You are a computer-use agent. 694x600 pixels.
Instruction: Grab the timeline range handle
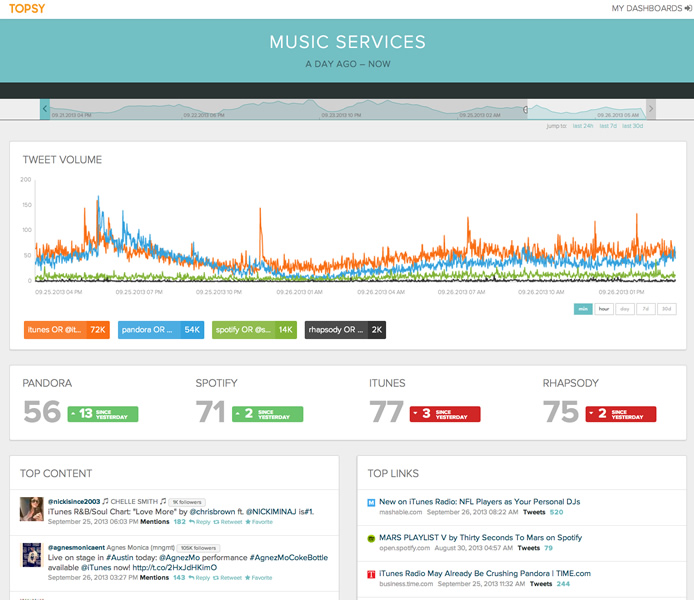(x=525, y=109)
